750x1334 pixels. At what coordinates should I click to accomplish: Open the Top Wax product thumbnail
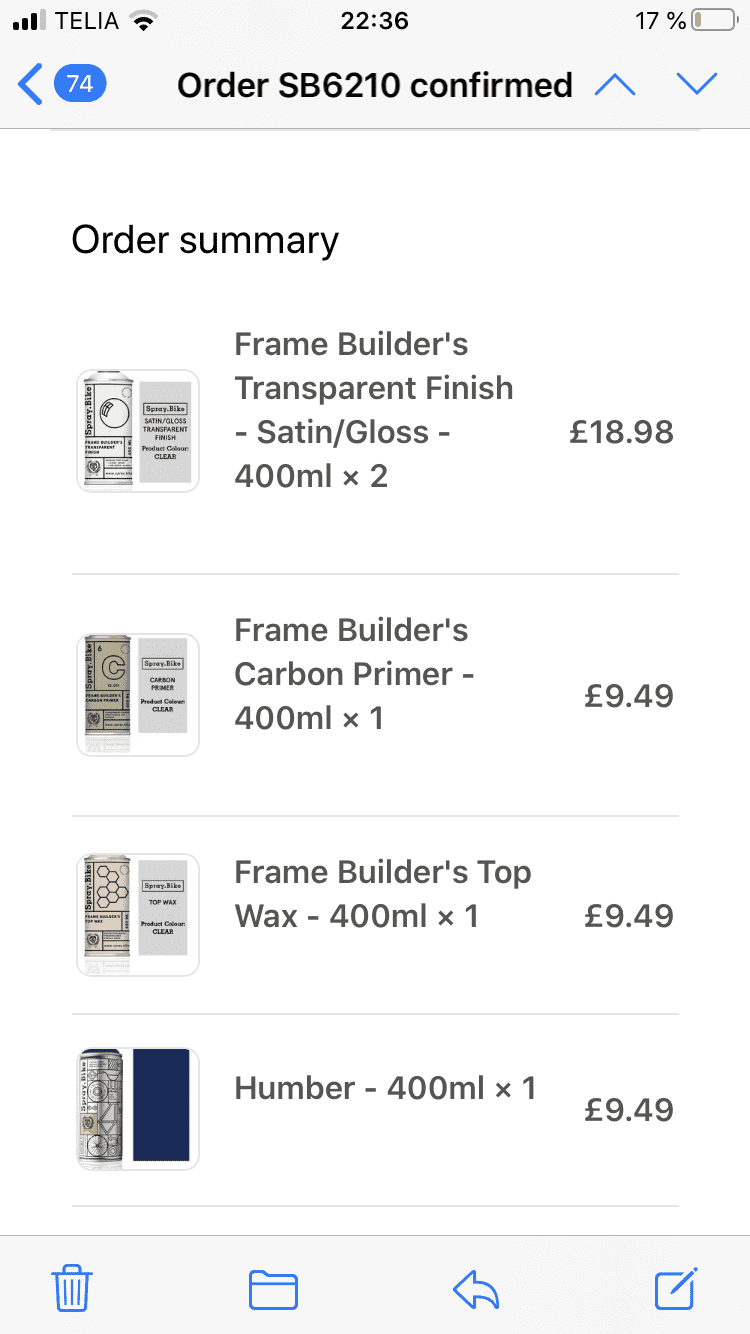(138, 915)
